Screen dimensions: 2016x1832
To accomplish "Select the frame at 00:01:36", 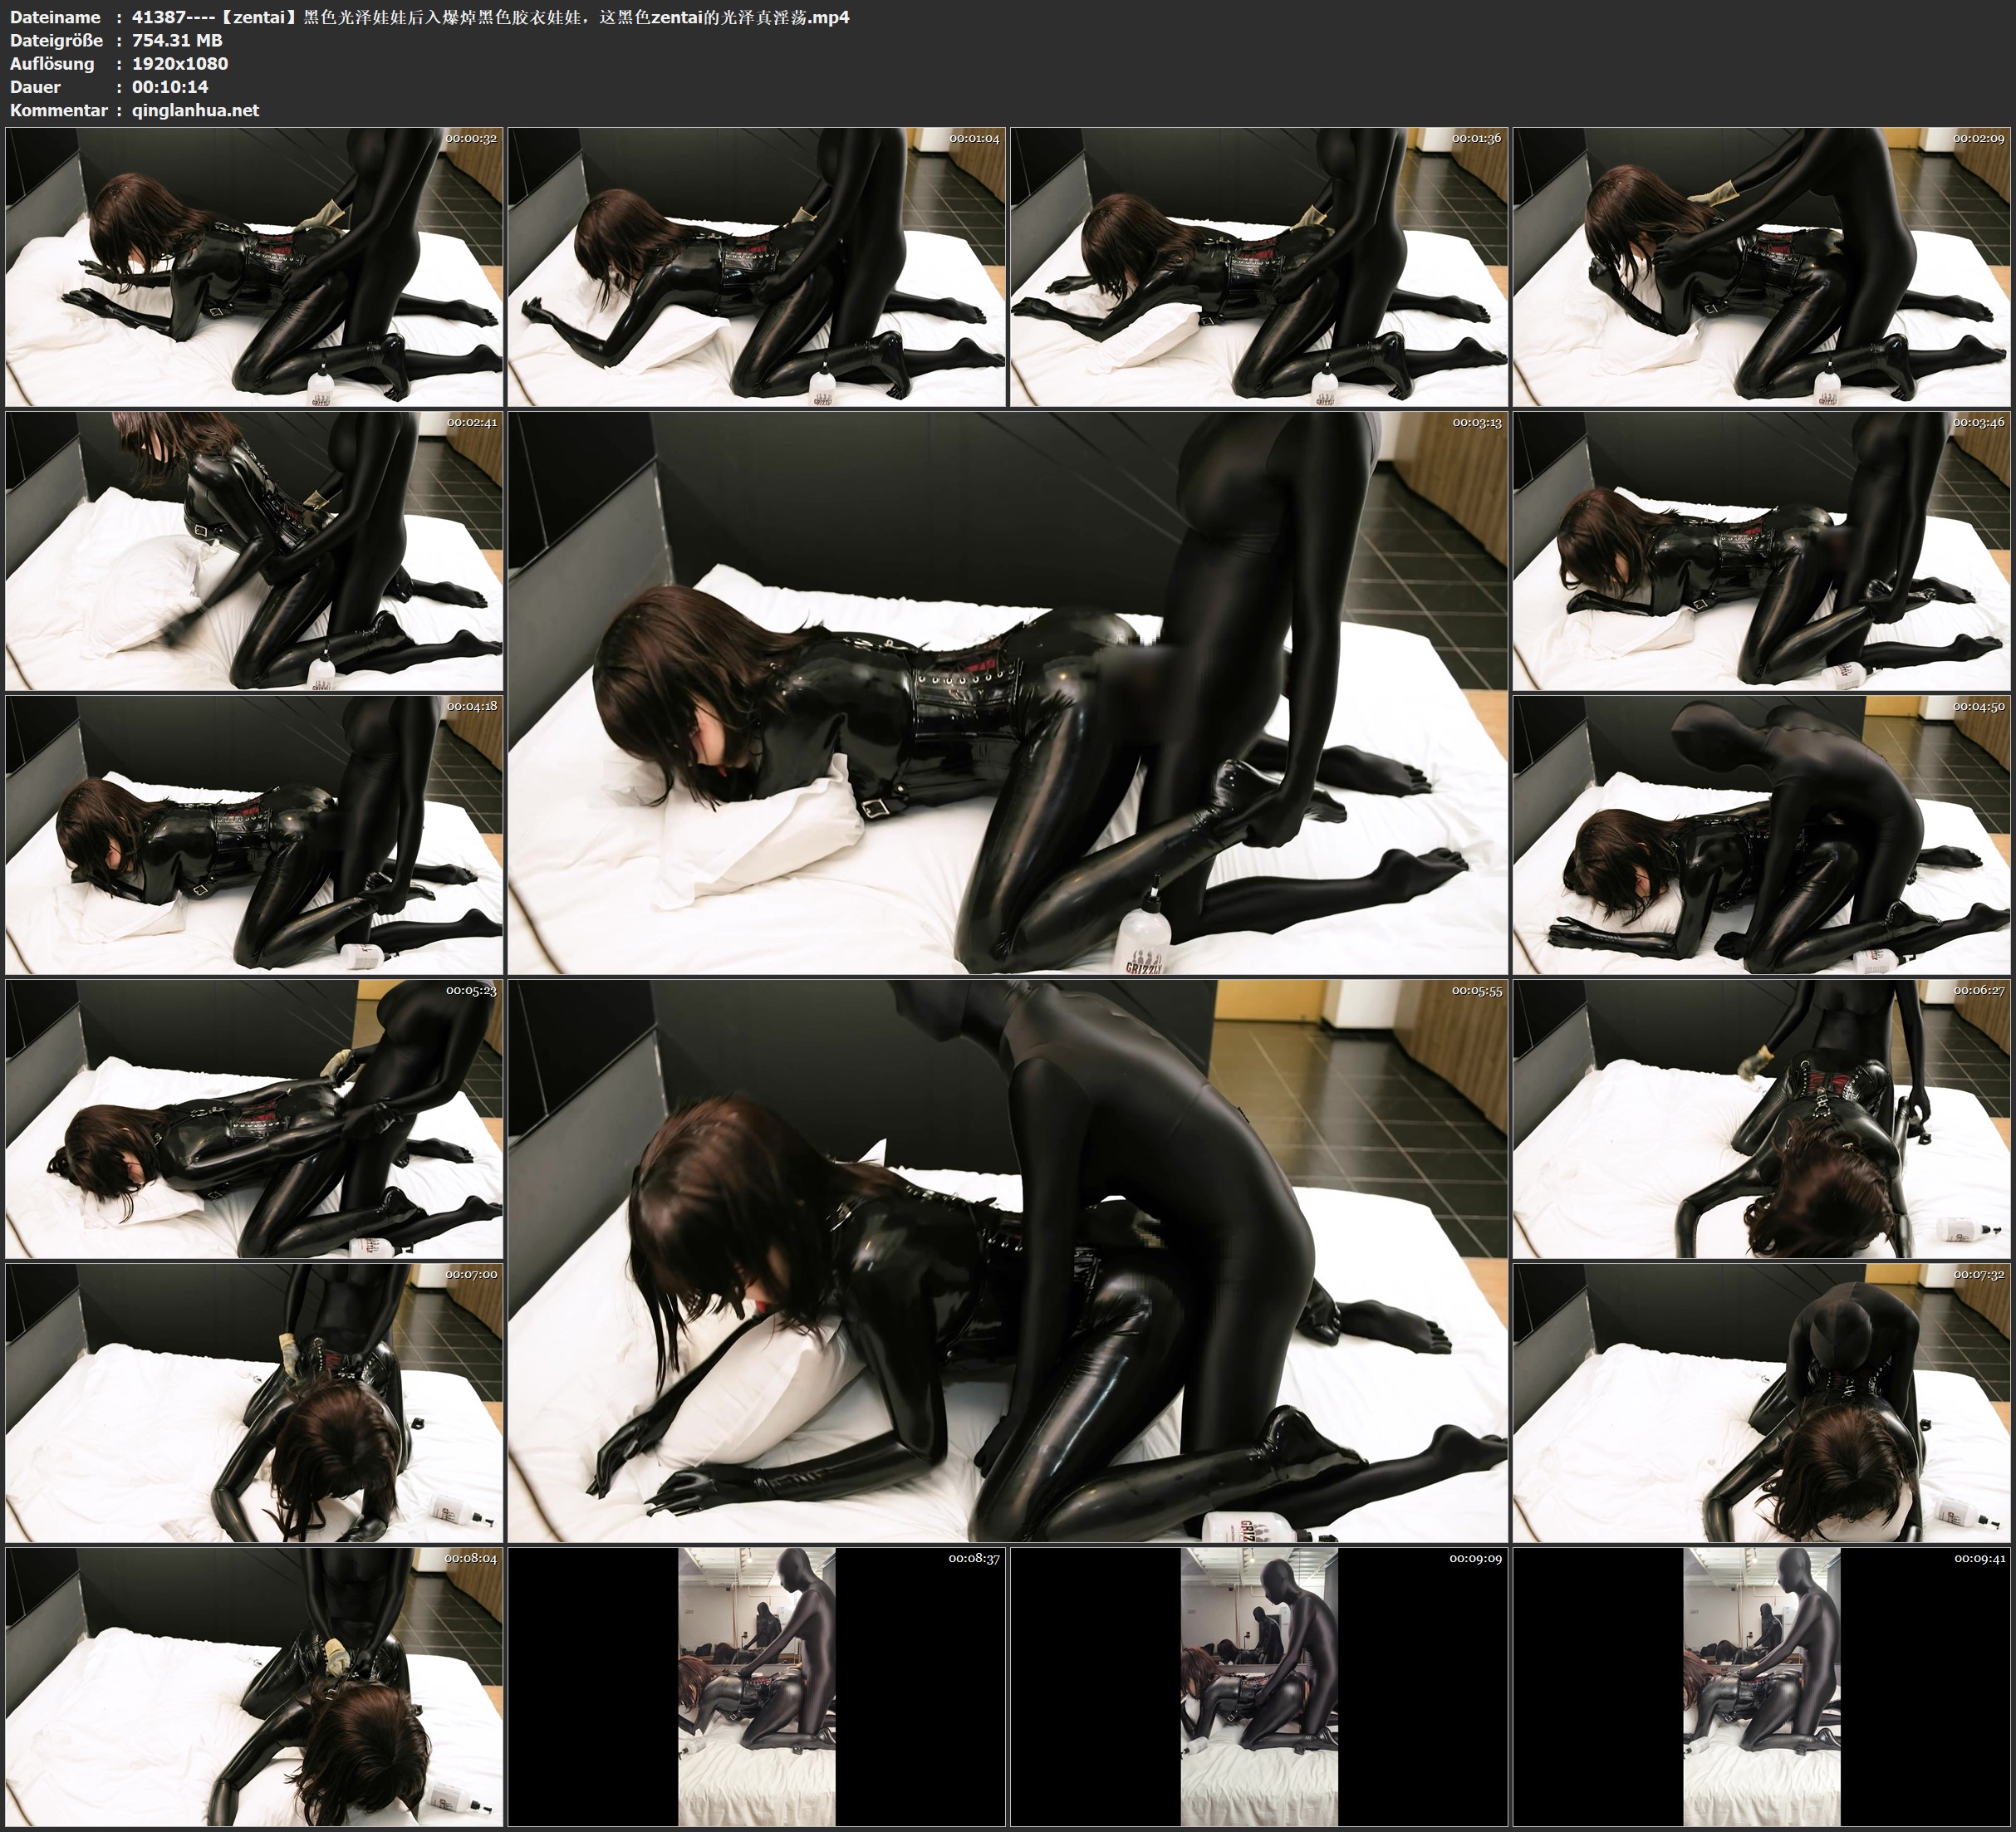I will pos(1259,267).
